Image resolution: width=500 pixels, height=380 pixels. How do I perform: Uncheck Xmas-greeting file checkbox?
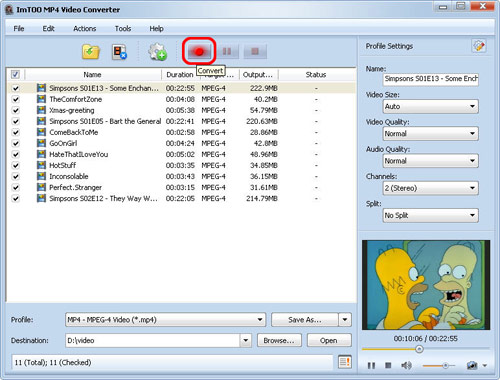point(15,110)
